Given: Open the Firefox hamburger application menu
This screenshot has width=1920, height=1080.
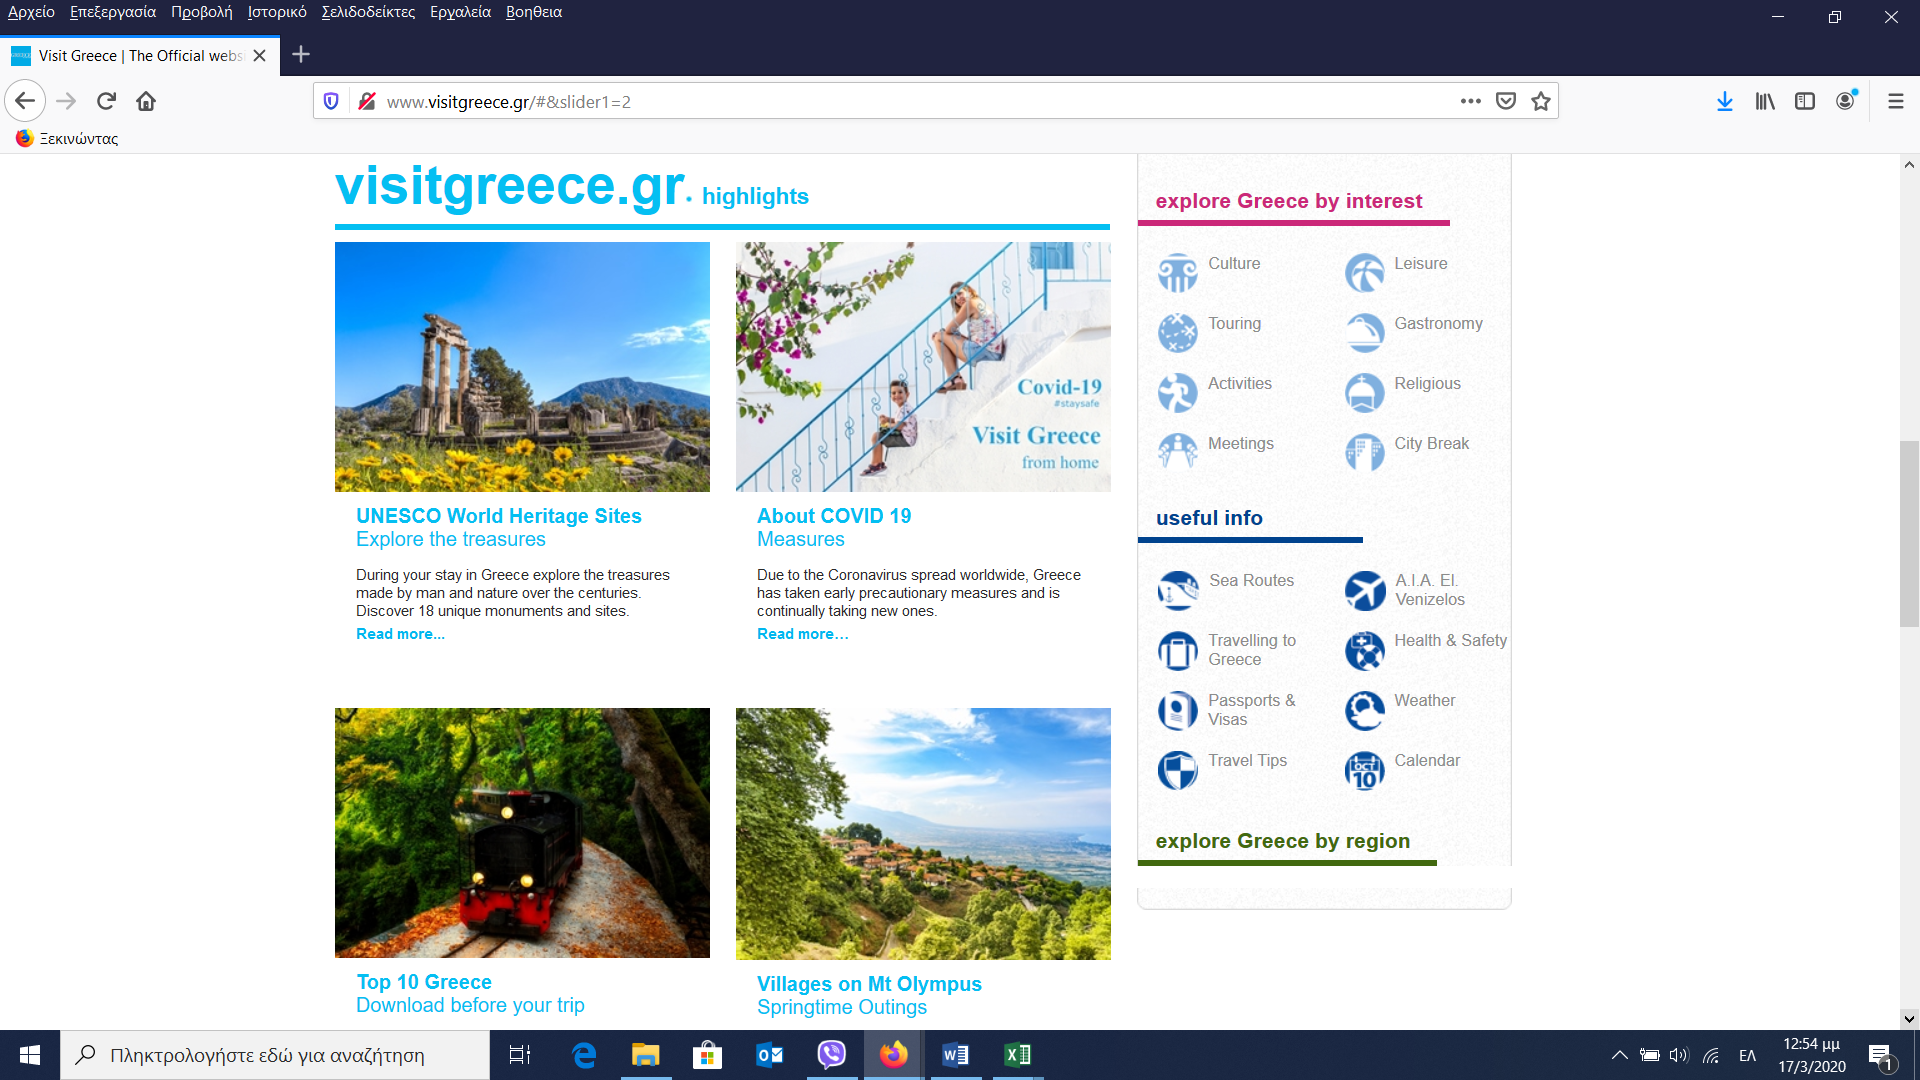Looking at the screenshot, I should coord(1895,101).
